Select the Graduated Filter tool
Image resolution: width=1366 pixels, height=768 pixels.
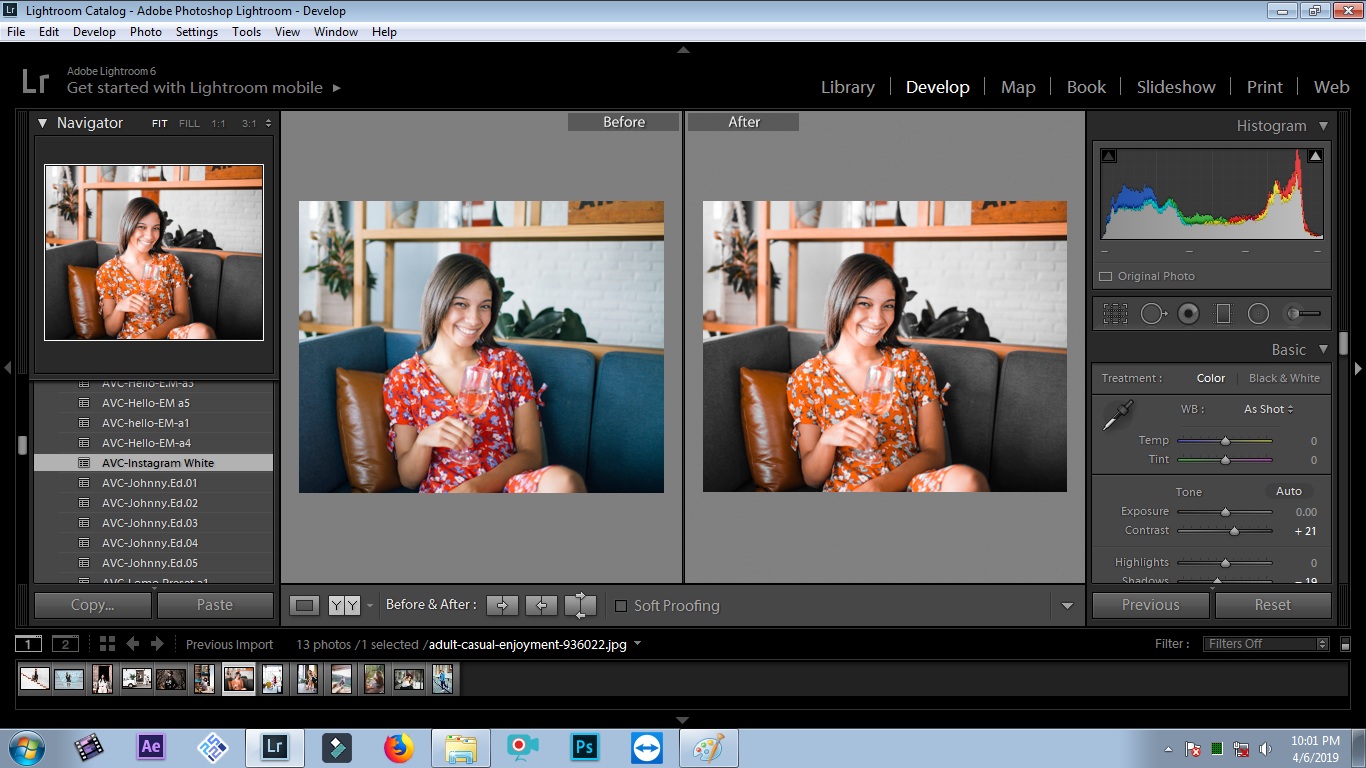coord(1222,314)
